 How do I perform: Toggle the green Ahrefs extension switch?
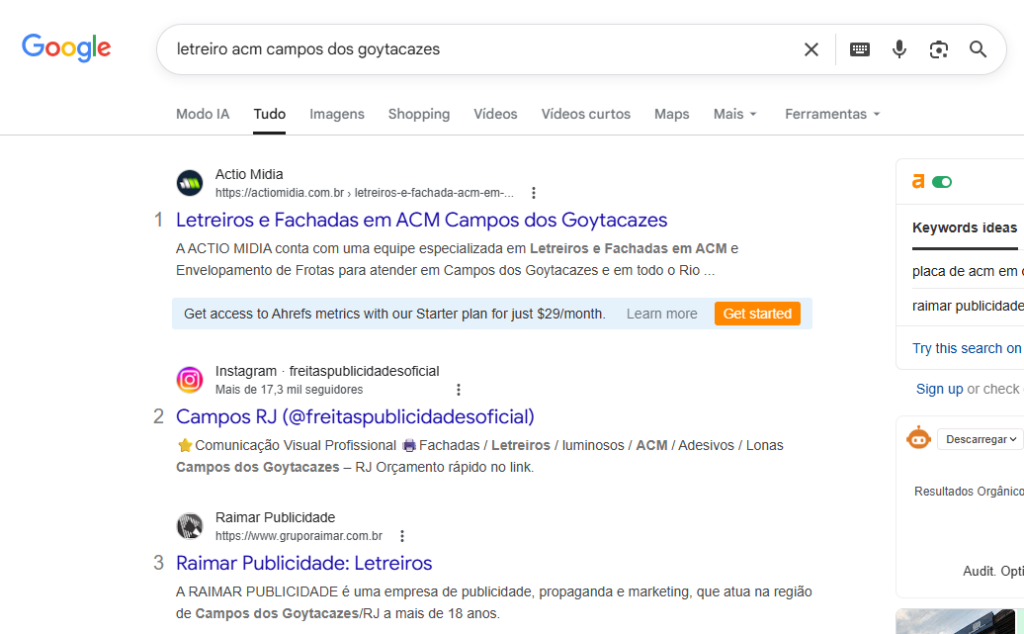click(x=942, y=182)
